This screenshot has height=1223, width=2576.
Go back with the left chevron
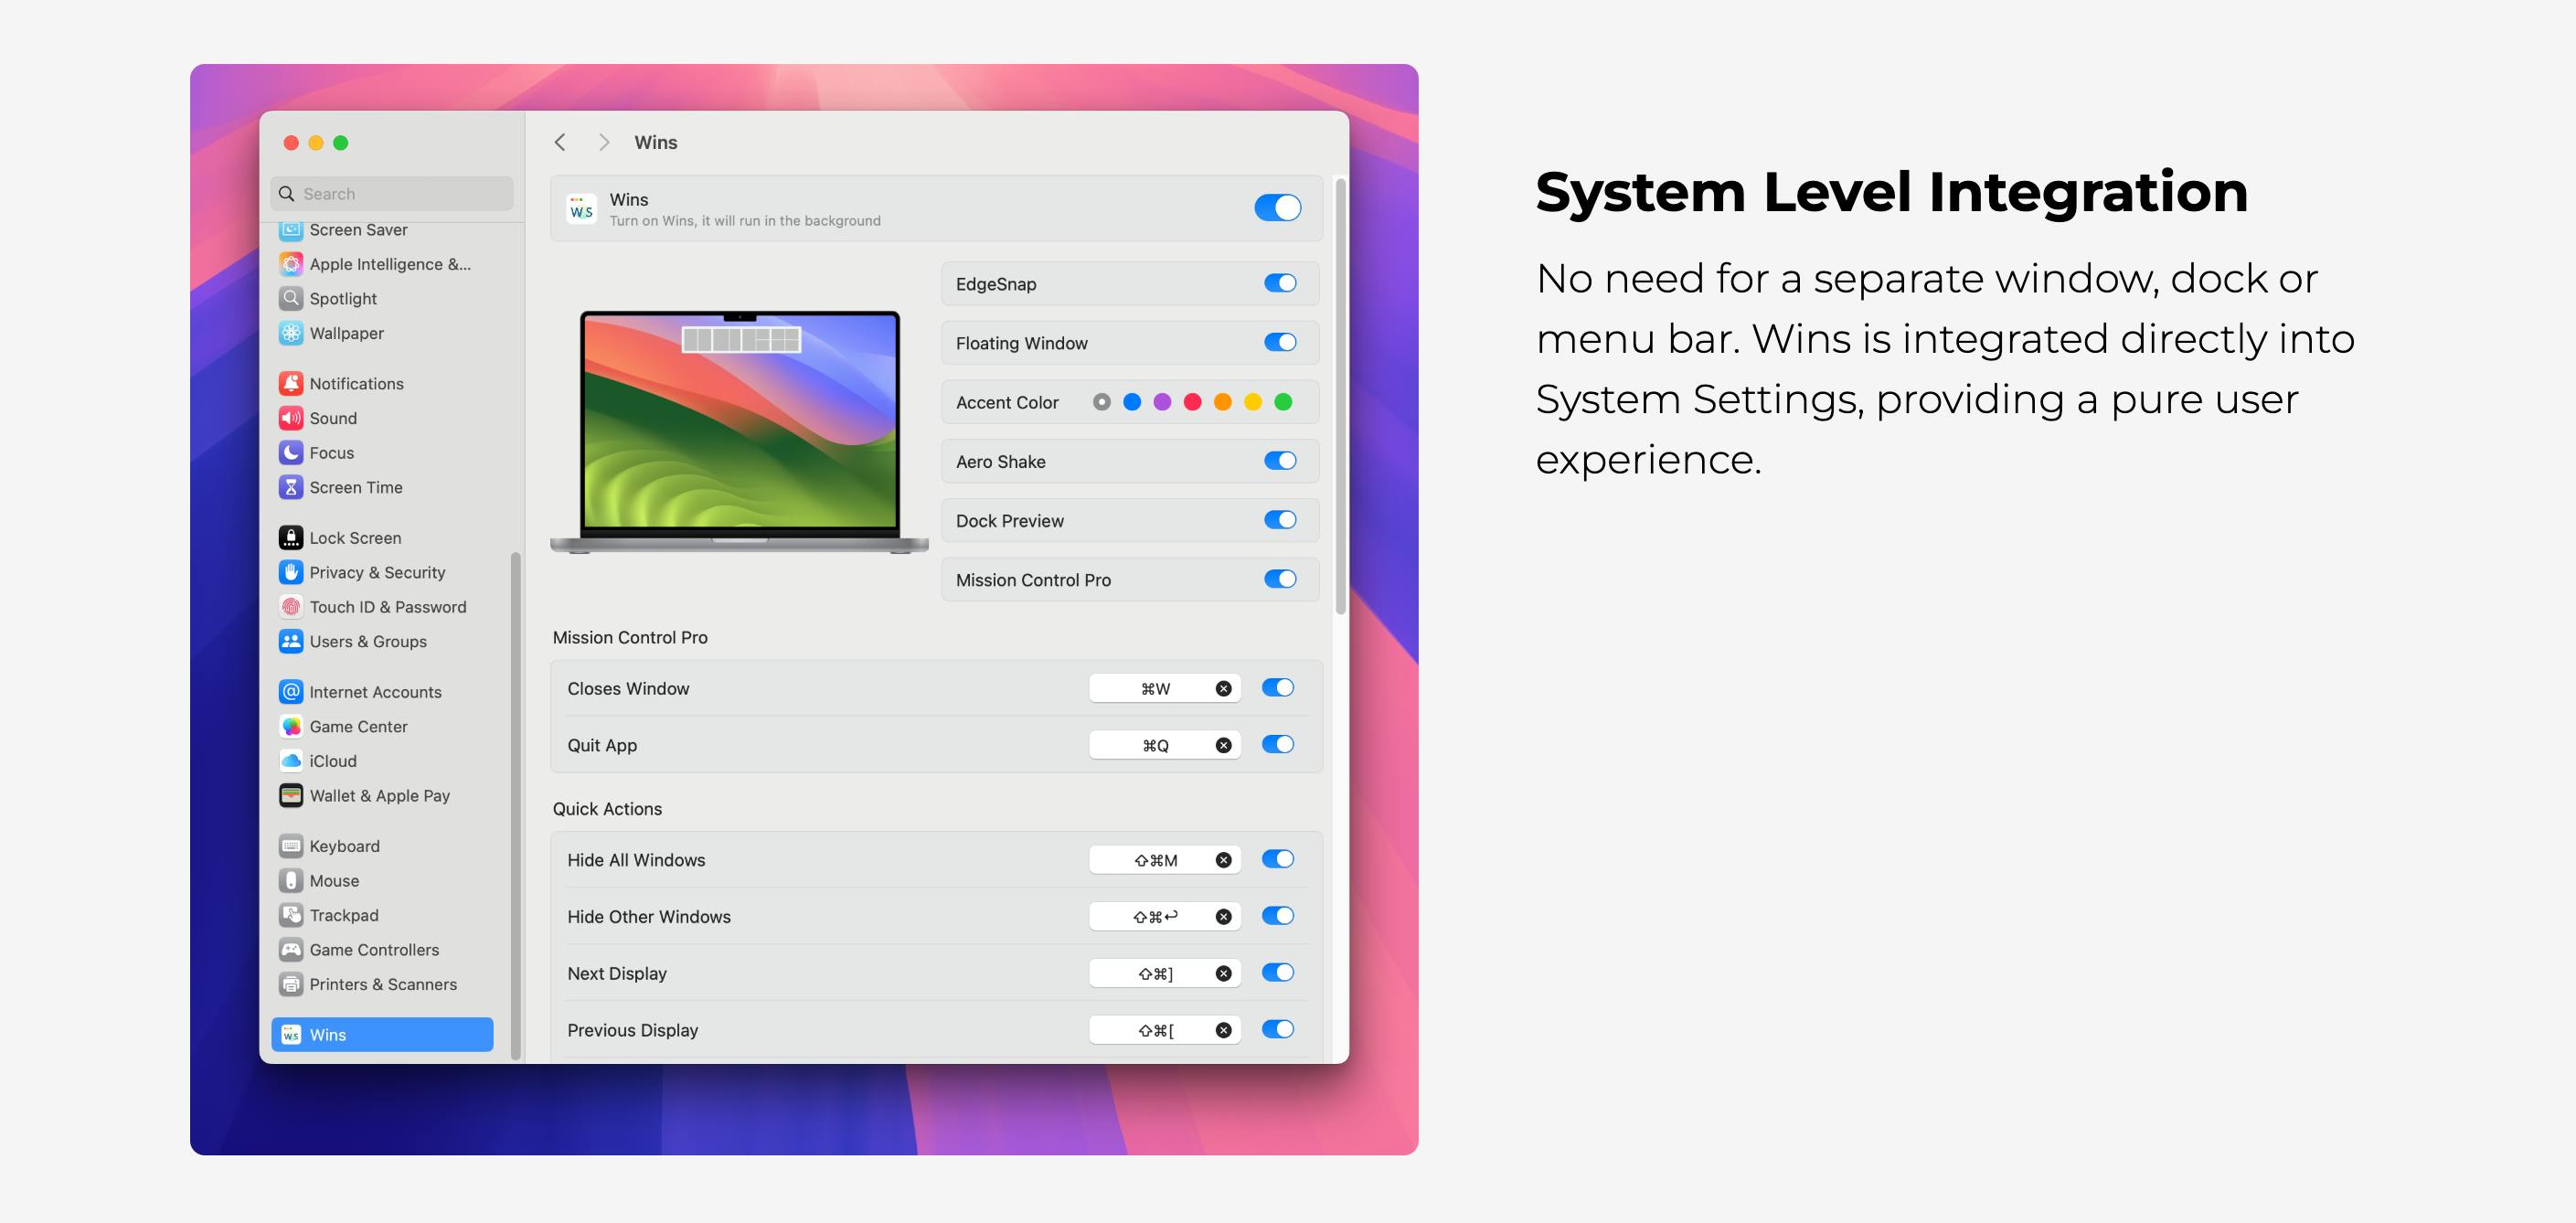[560, 142]
